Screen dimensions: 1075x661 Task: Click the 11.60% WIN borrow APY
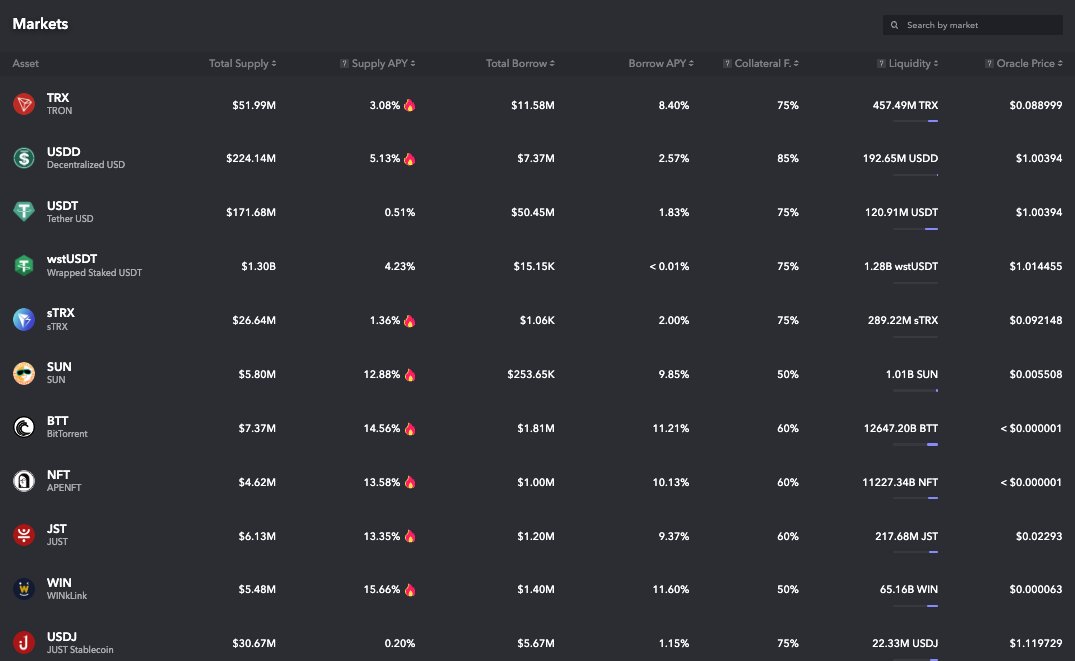(671, 589)
